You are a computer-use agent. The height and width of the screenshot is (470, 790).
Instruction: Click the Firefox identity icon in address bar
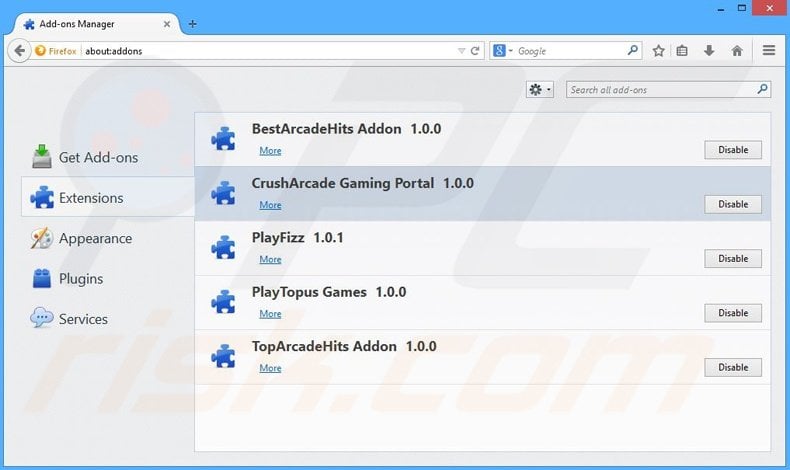tap(40, 51)
